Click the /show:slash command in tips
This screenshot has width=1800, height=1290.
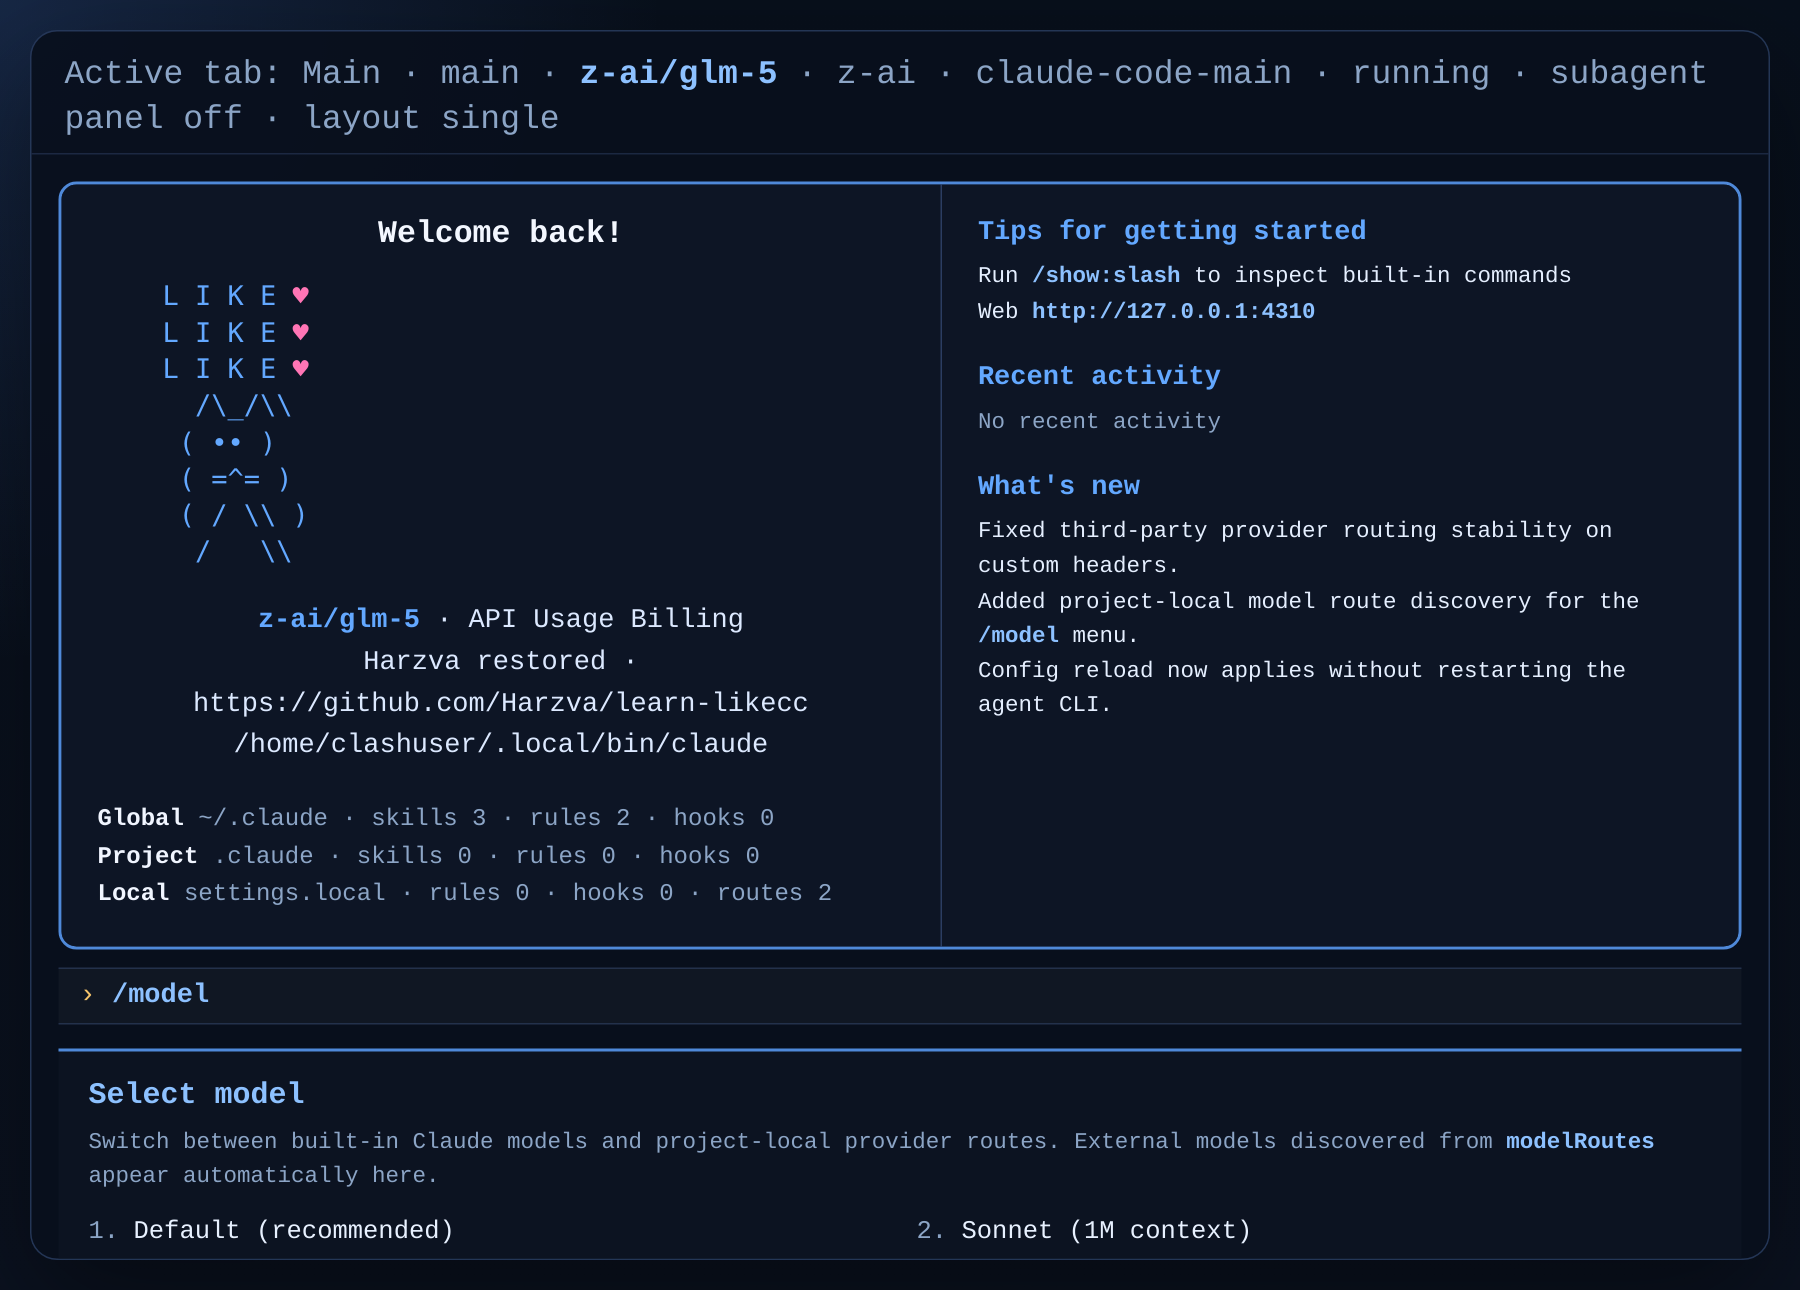[1106, 275]
